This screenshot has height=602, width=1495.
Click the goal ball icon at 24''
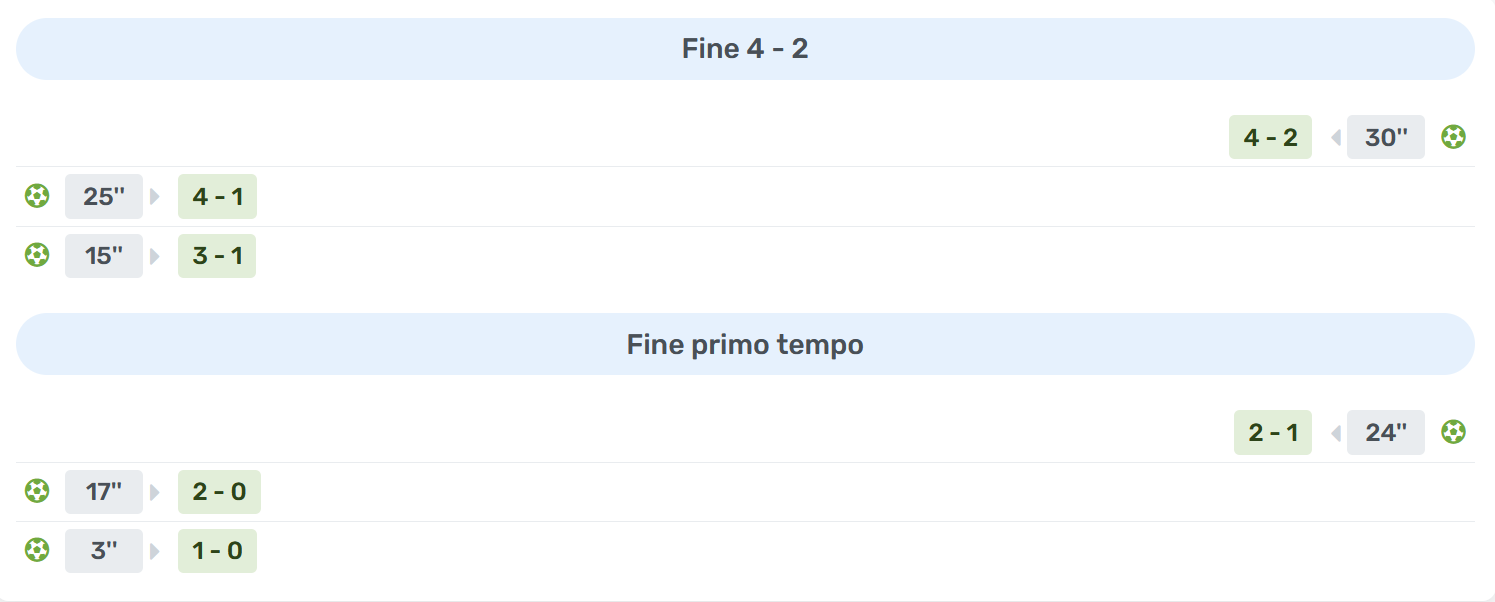click(1453, 432)
